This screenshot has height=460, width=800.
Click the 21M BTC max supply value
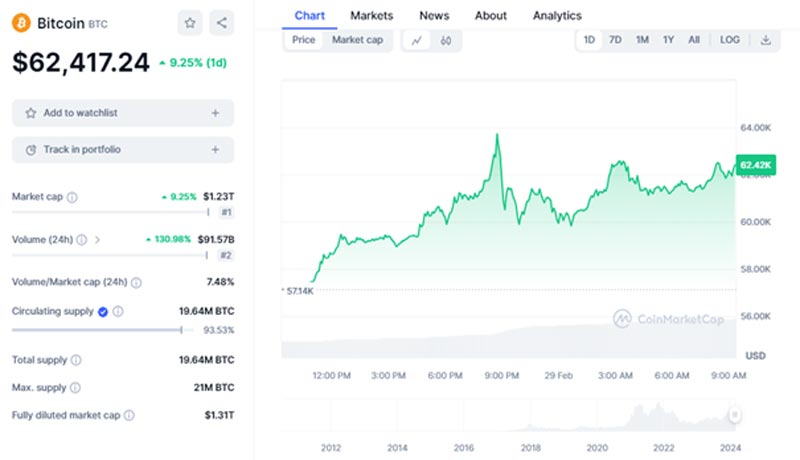[x=214, y=388]
